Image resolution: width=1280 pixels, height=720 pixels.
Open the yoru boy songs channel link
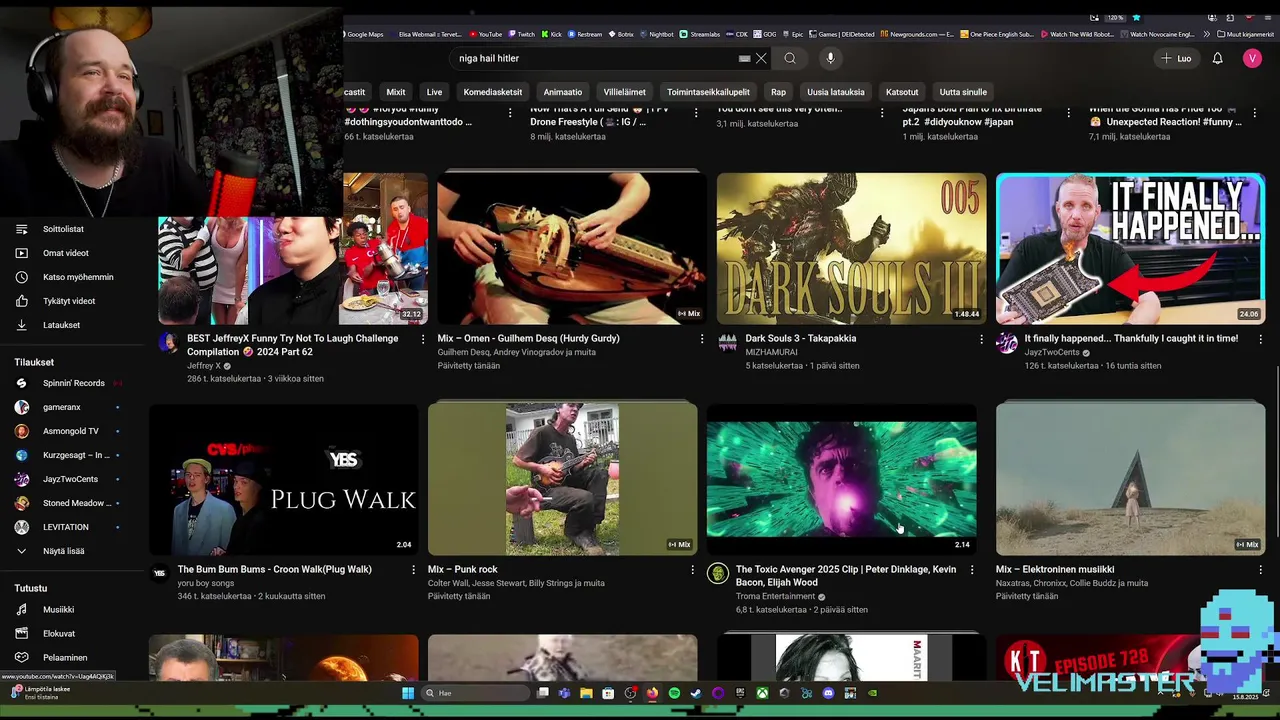point(206,583)
